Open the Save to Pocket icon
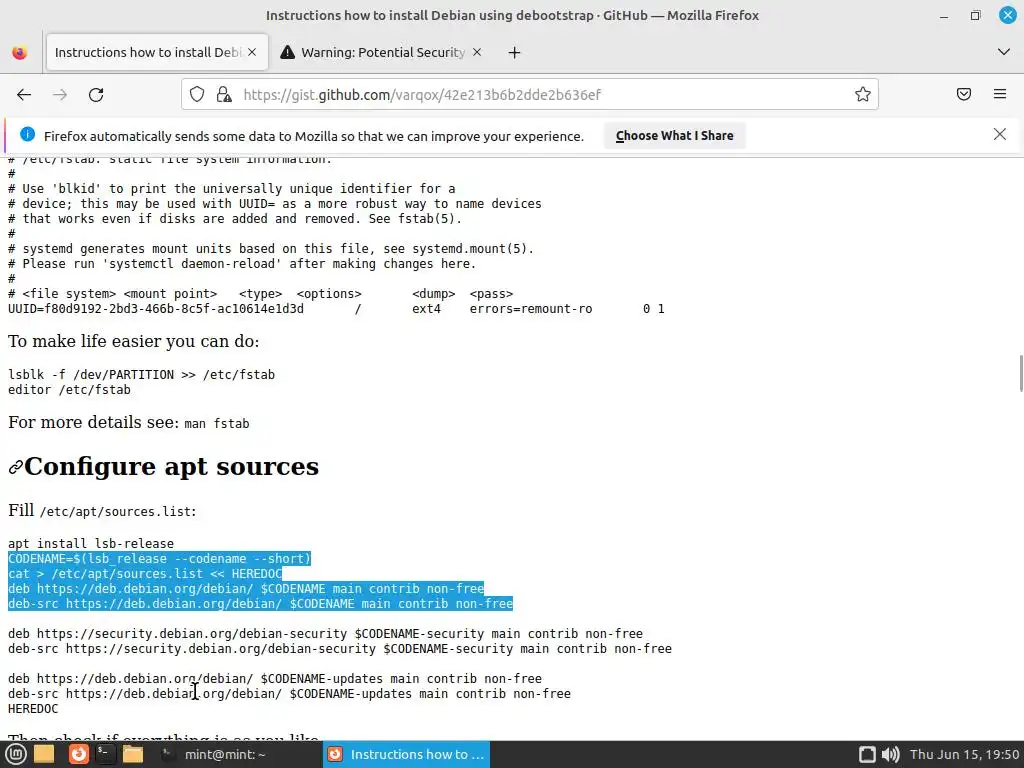 click(963, 95)
